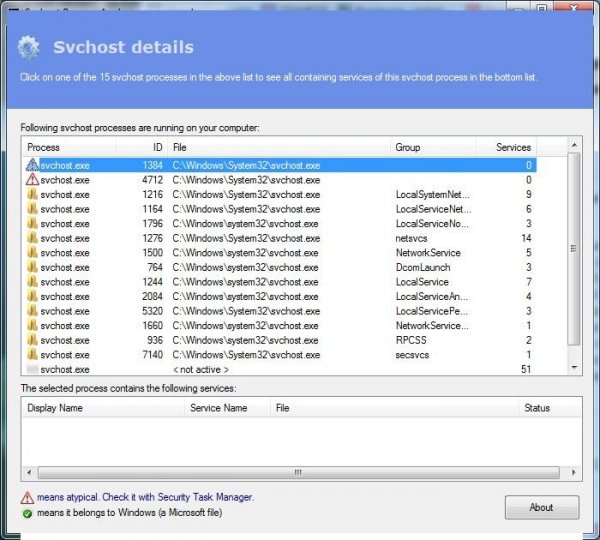Sort by the Services column header
This screenshot has width=600, height=540.
coord(506,147)
